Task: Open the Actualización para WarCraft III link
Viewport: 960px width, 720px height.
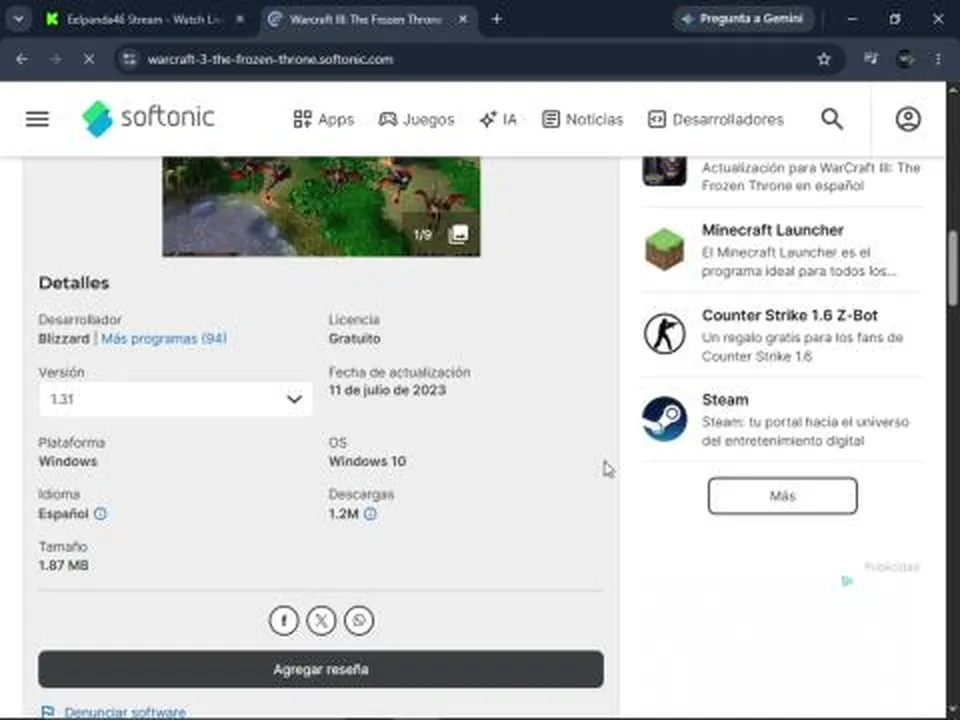Action: (811, 176)
